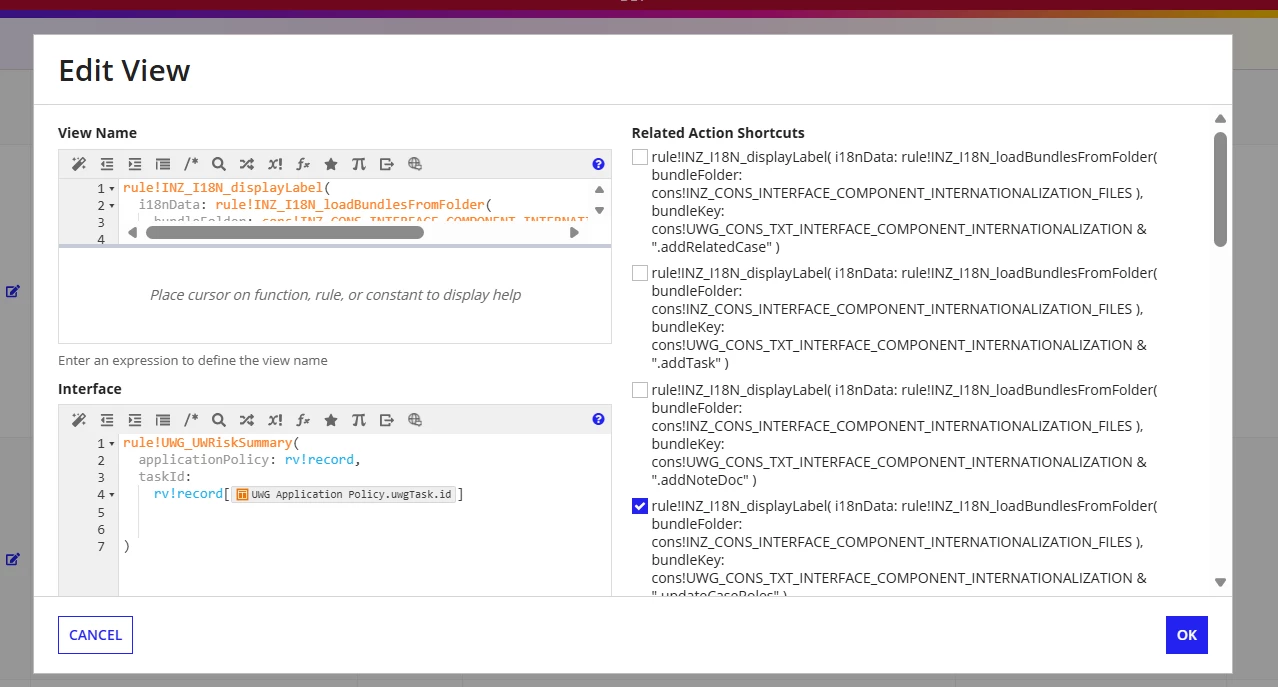
Task: Click the star icon in Interface toolbar
Action: [x=331, y=420]
